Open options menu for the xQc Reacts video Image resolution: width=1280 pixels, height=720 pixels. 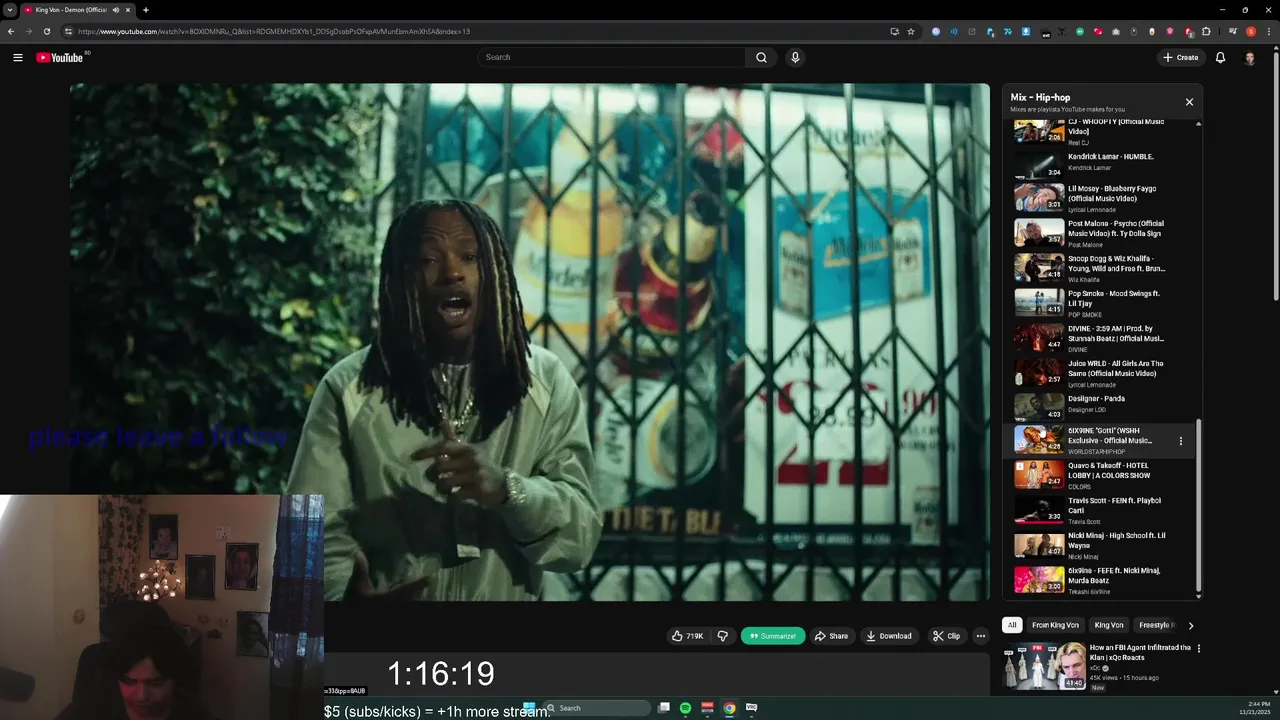tap(1199, 648)
